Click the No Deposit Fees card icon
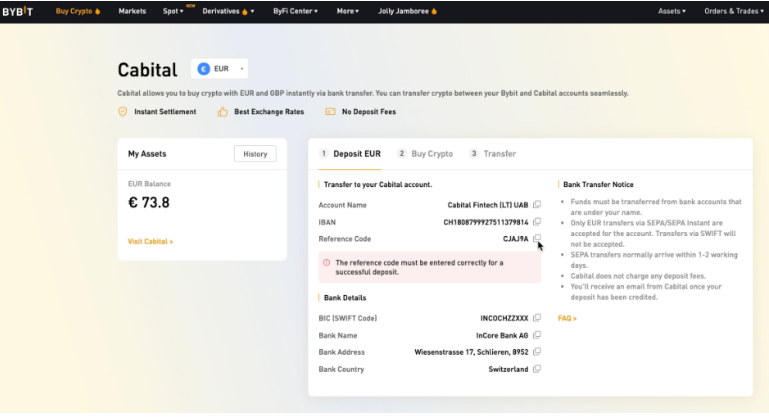769x419 pixels. 330,112
